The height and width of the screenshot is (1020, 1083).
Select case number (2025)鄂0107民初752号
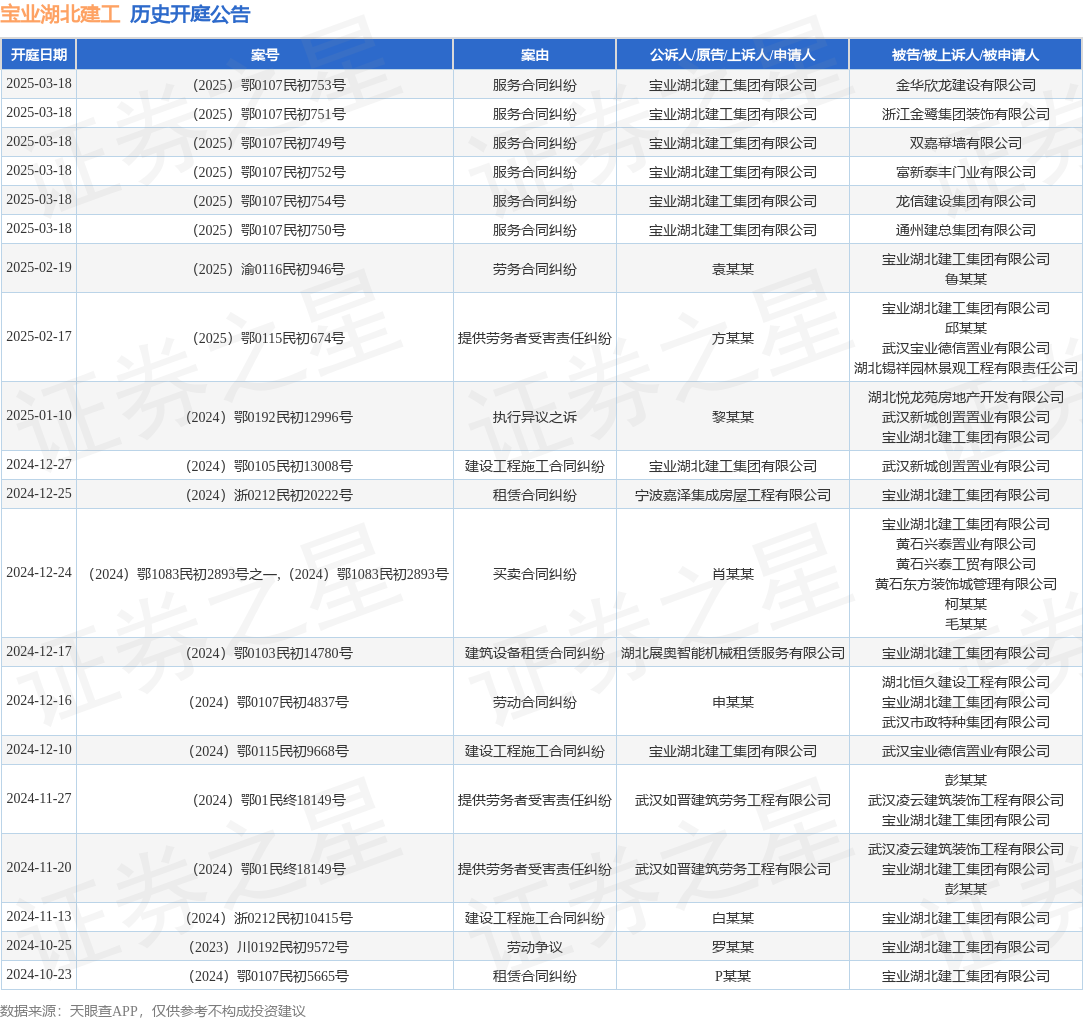click(x=269, y=173)
